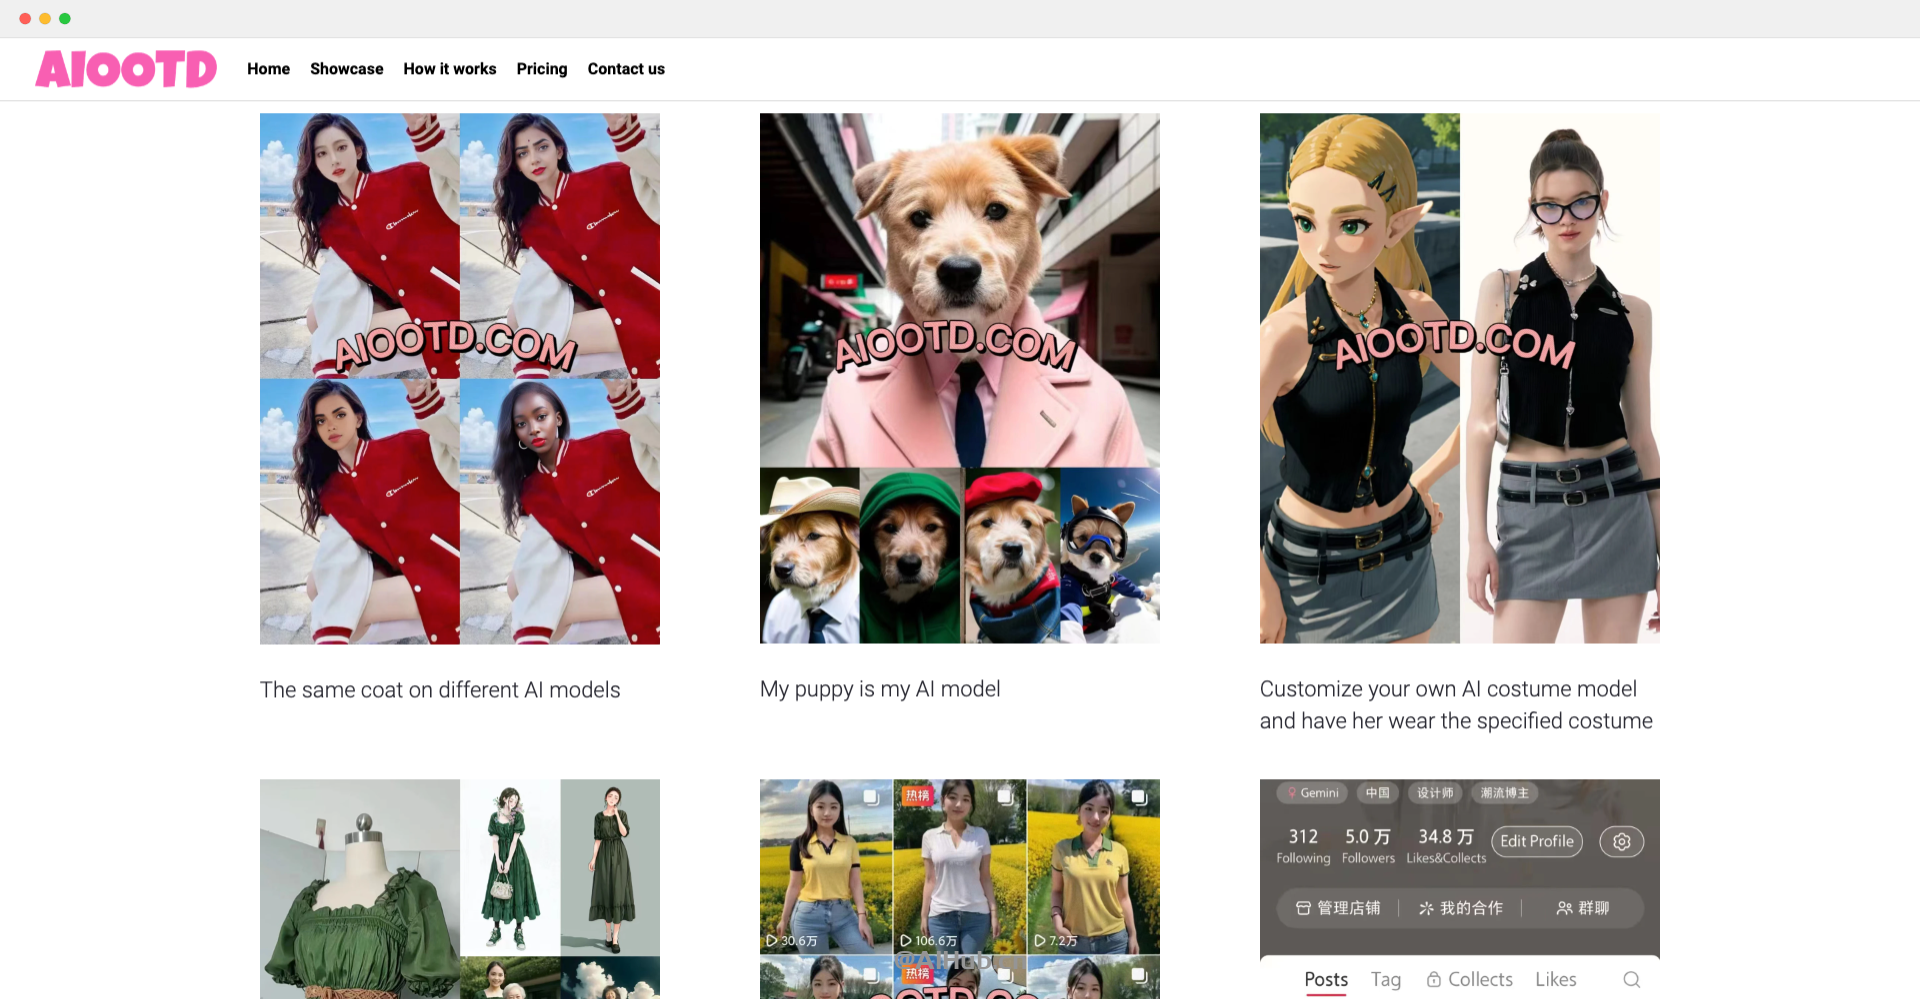Click the 106.6万 play count video

(960, 866)
